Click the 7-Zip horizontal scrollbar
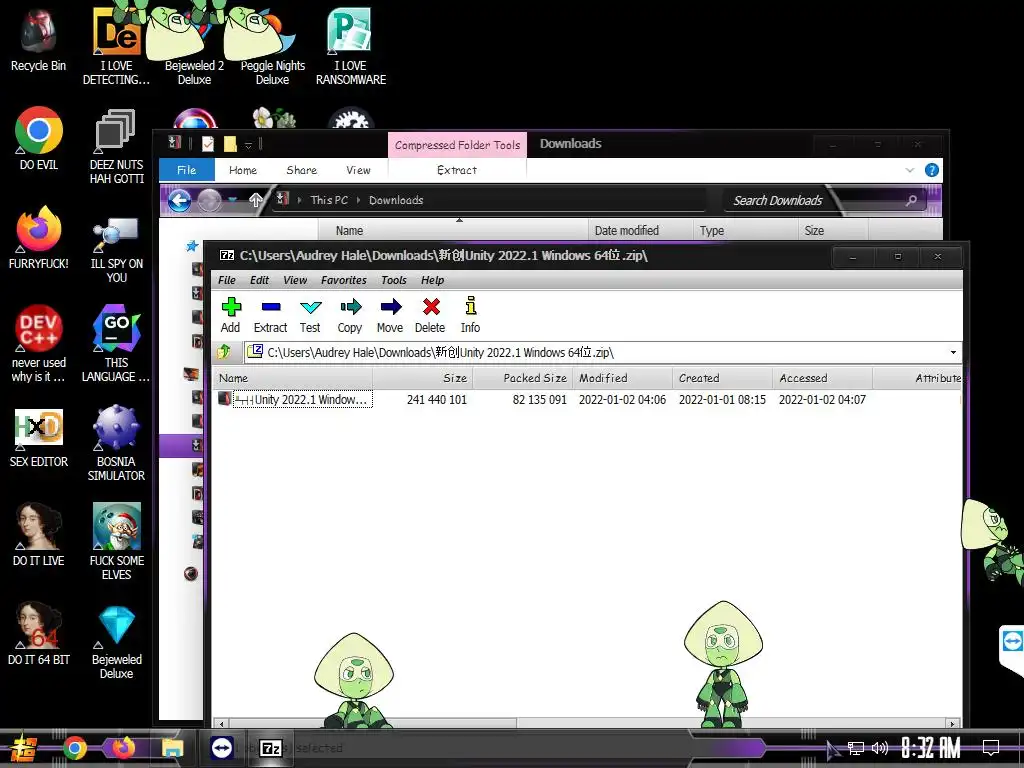Screen dimensions: 1024x768 (588, 724)
